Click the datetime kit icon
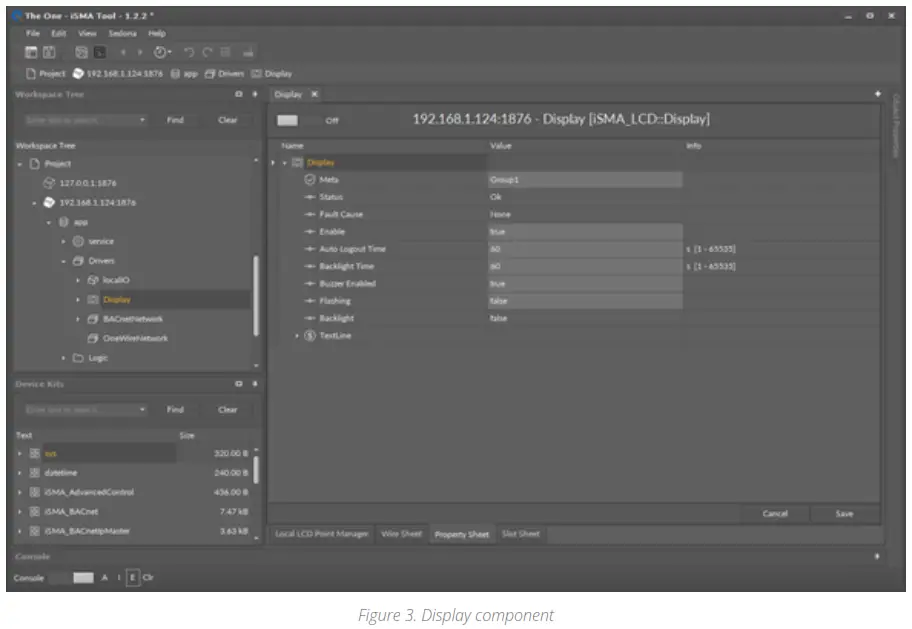912x629 pixels. click(35, 473)
